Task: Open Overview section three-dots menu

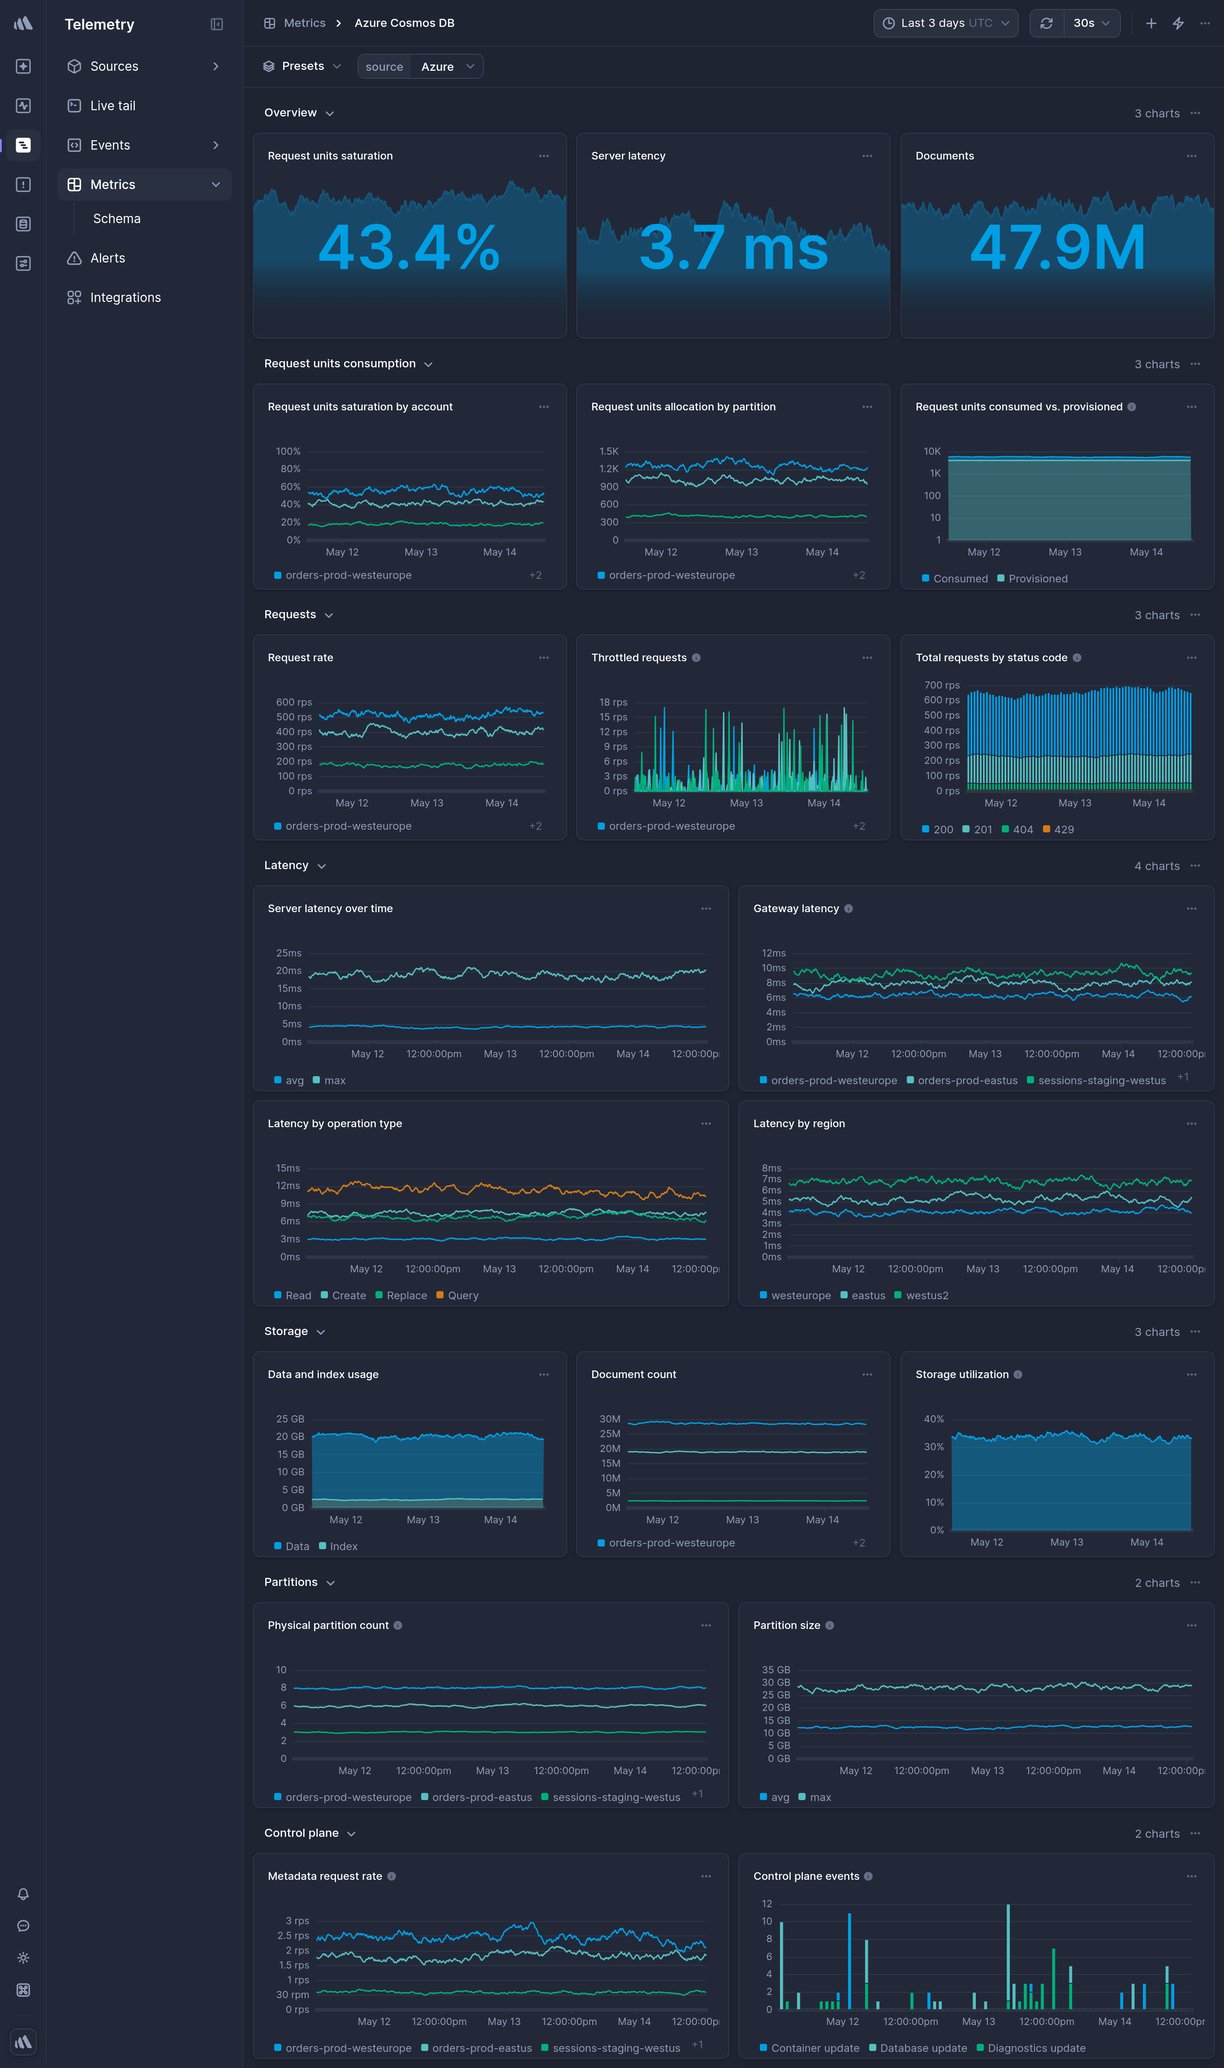Action: pos(1196,113)
